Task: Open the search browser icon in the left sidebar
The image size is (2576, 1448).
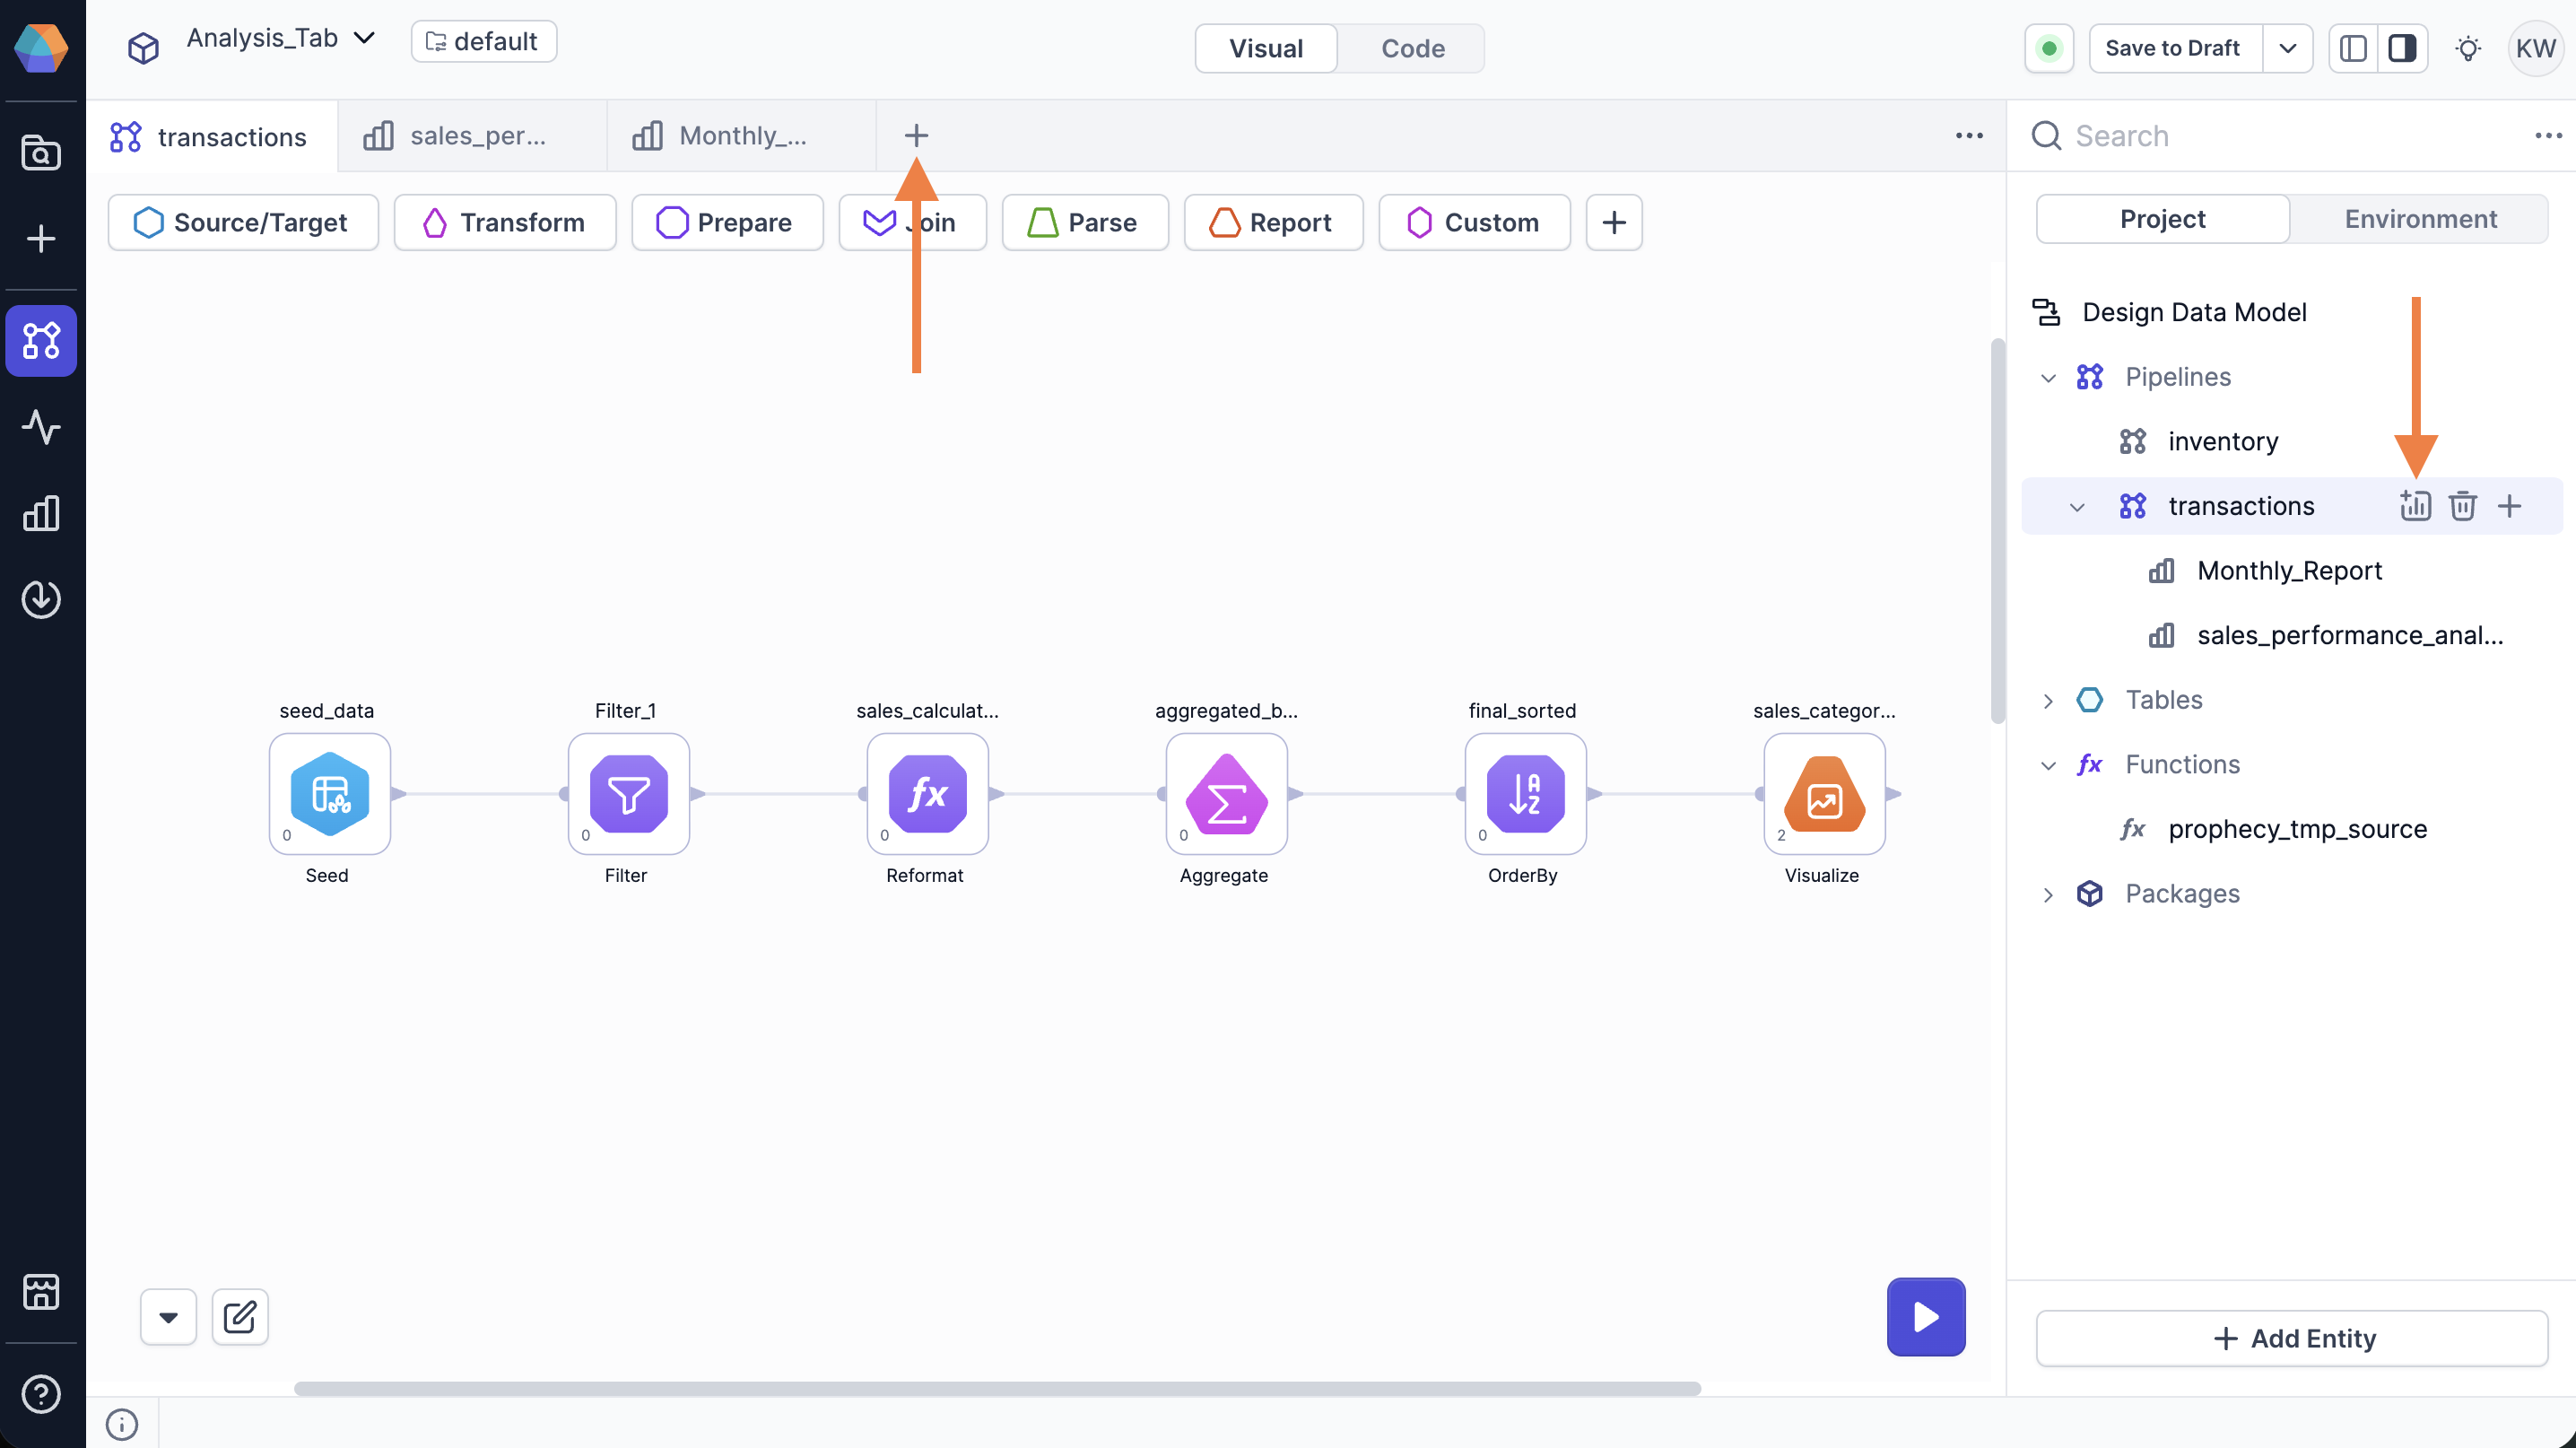Action: [x=41, y=152]
